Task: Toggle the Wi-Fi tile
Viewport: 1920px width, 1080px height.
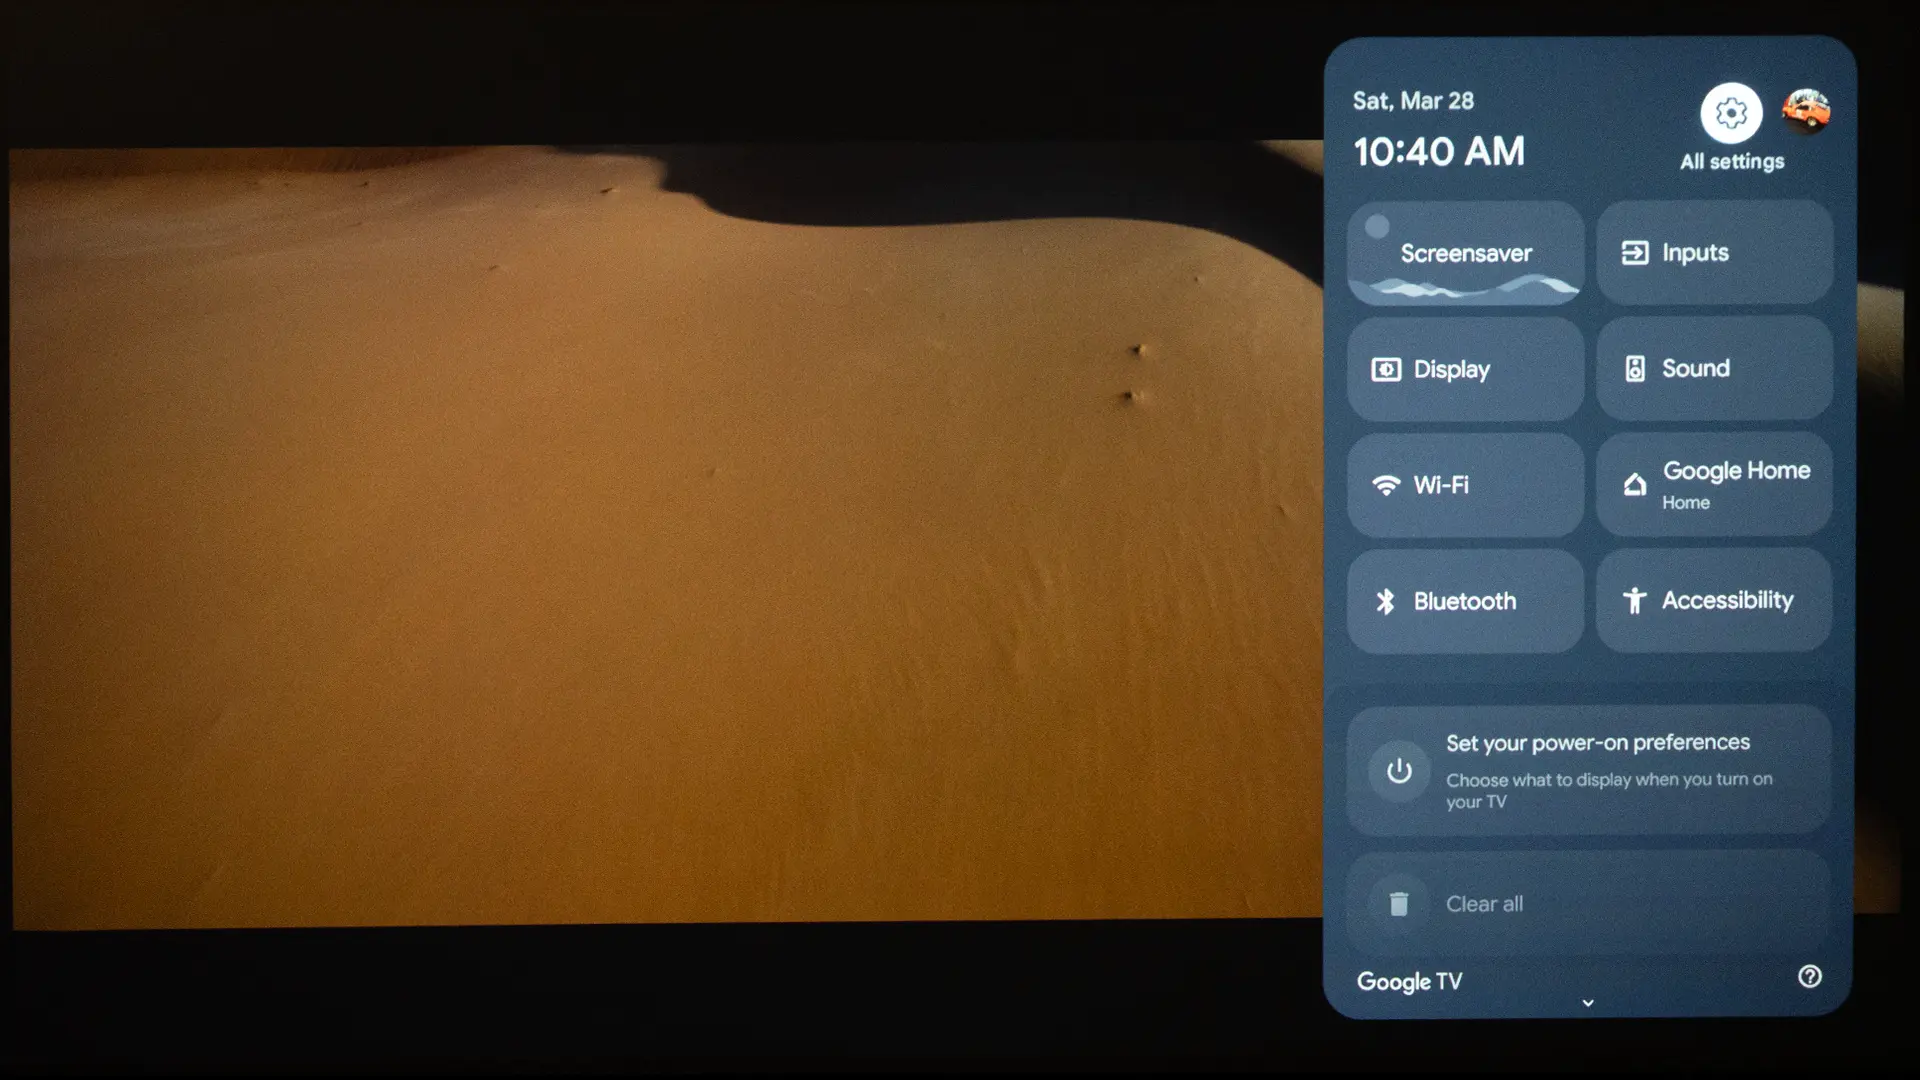Action: [1465, 485]
